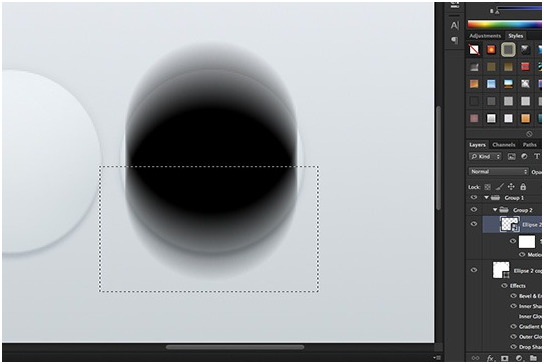Click the white Smart Filters mask thumbnail
544x364 pixels.
click(527, 242)
